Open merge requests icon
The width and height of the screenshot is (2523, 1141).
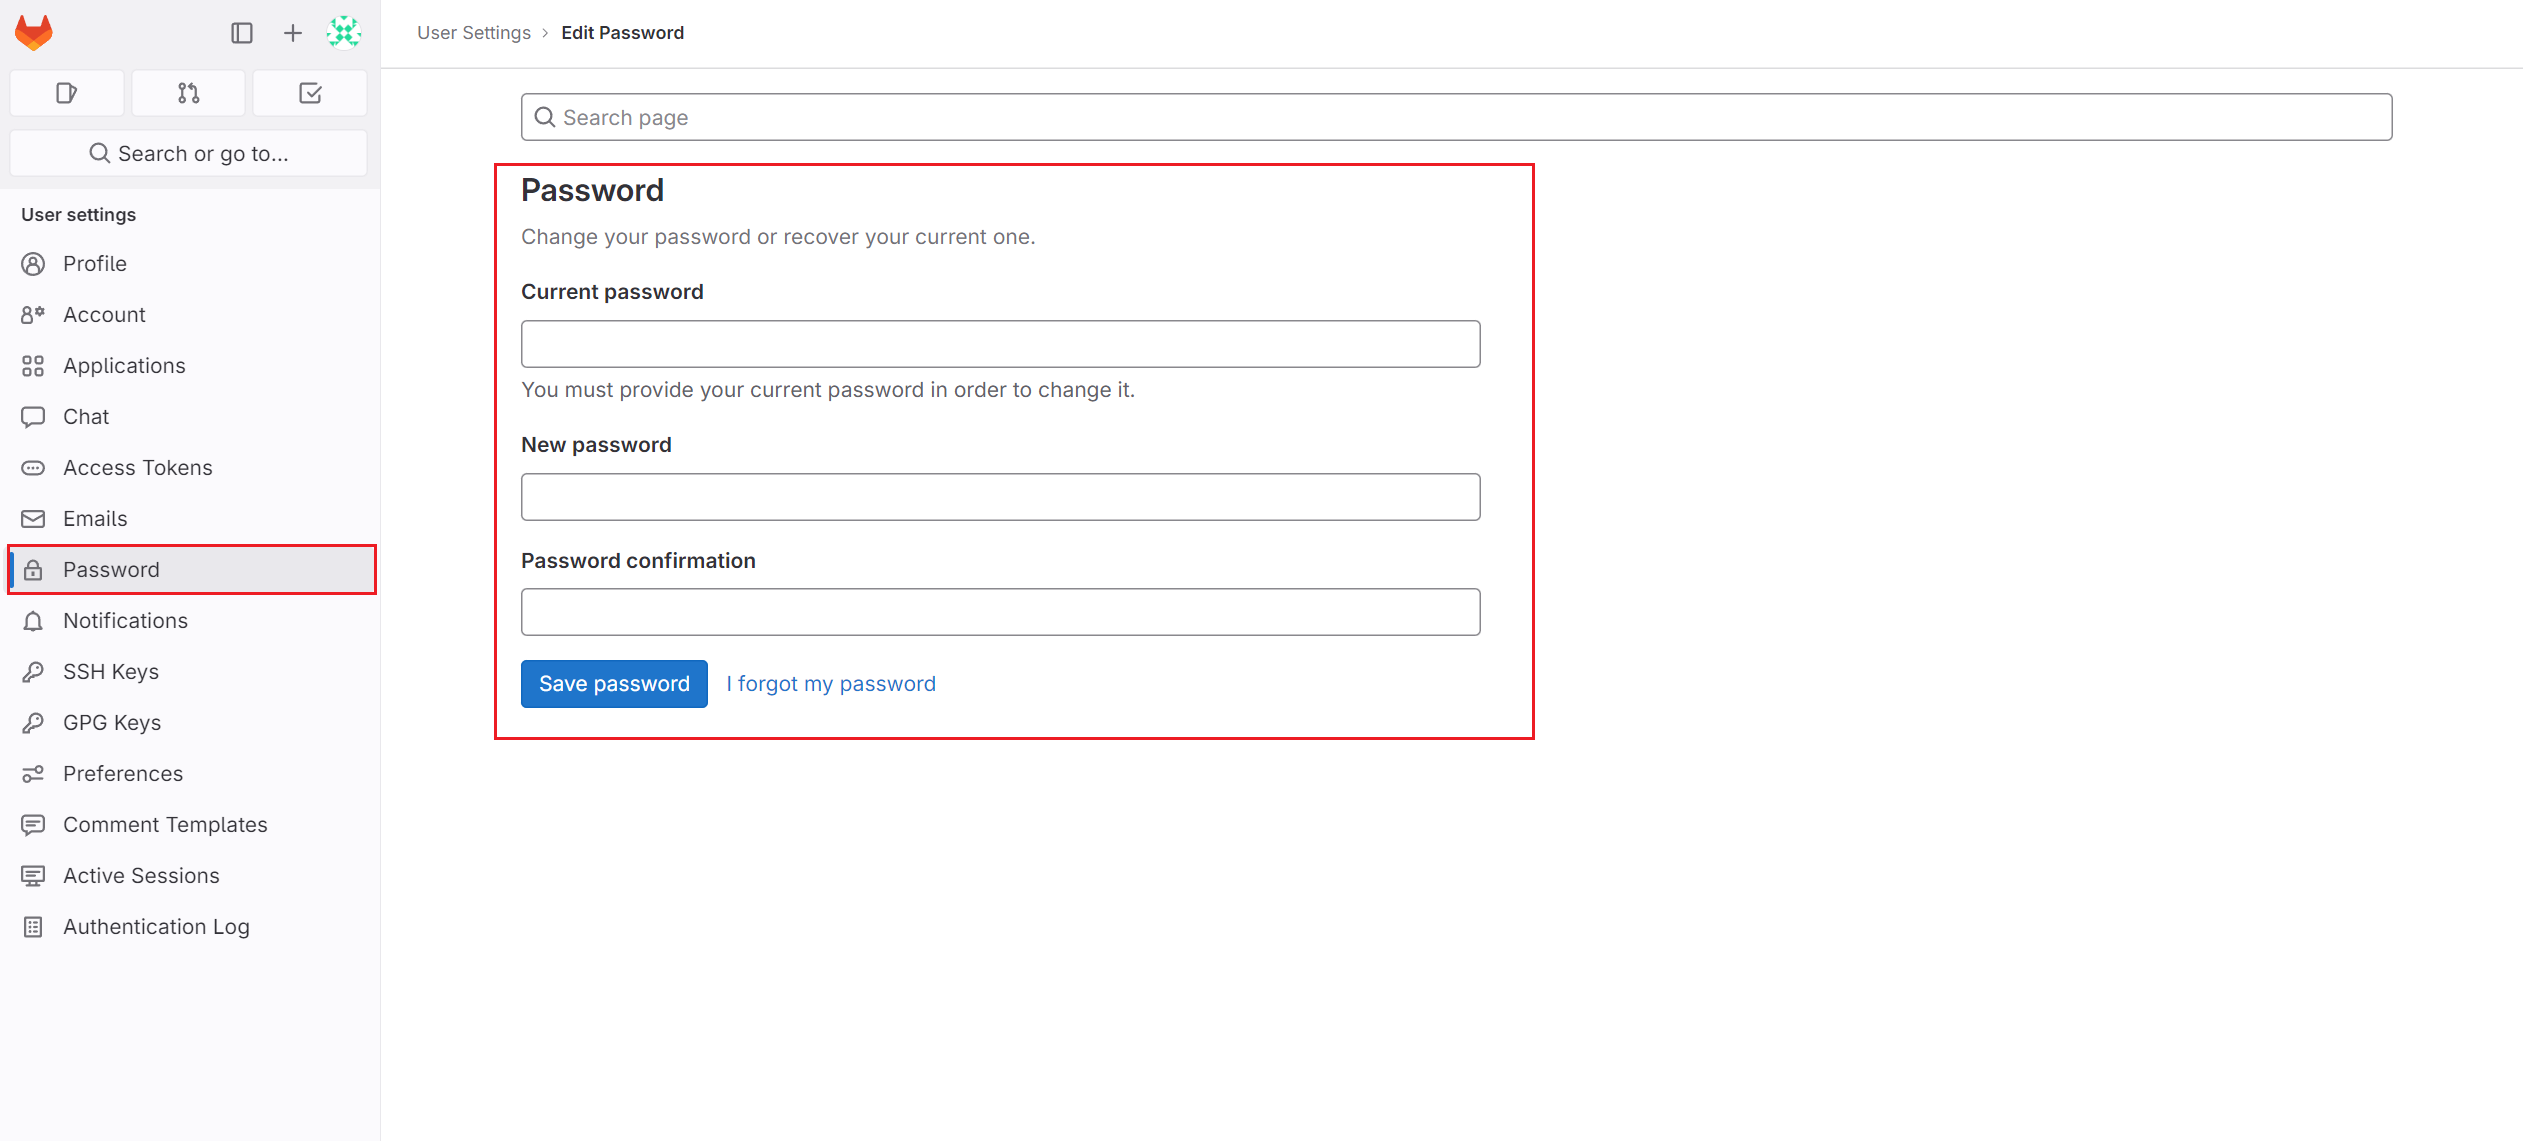[188, 93]
